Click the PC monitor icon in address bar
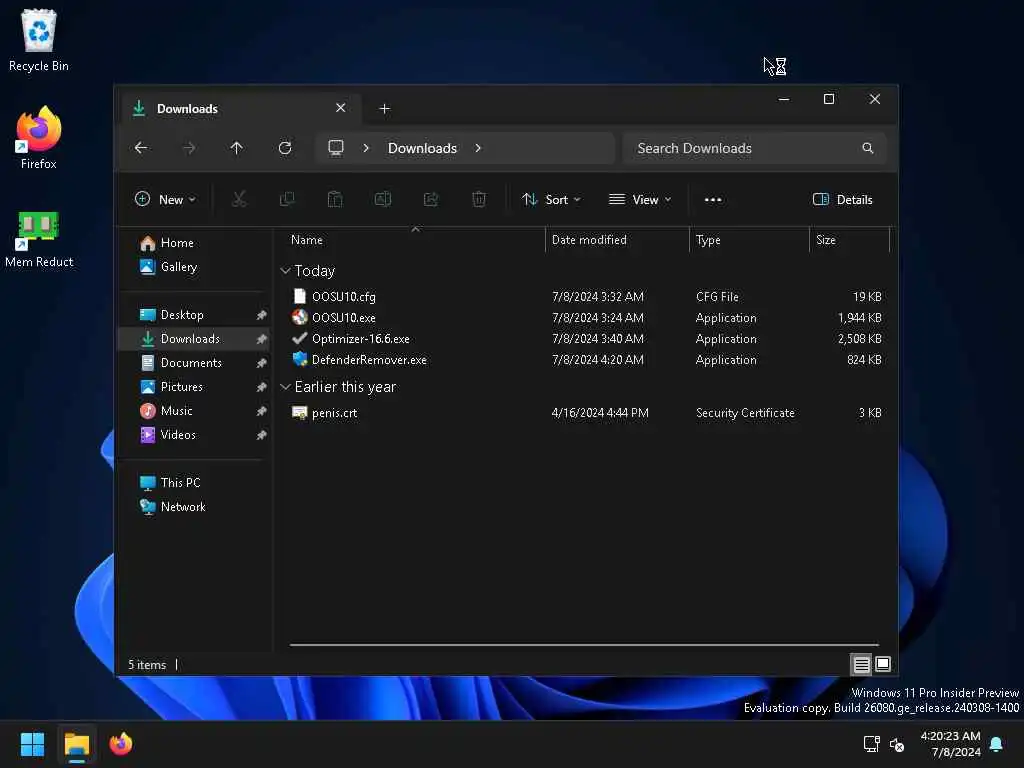The height and width of the screenshot is (768, 1024). pyautogui.click(x=336, y=148)
